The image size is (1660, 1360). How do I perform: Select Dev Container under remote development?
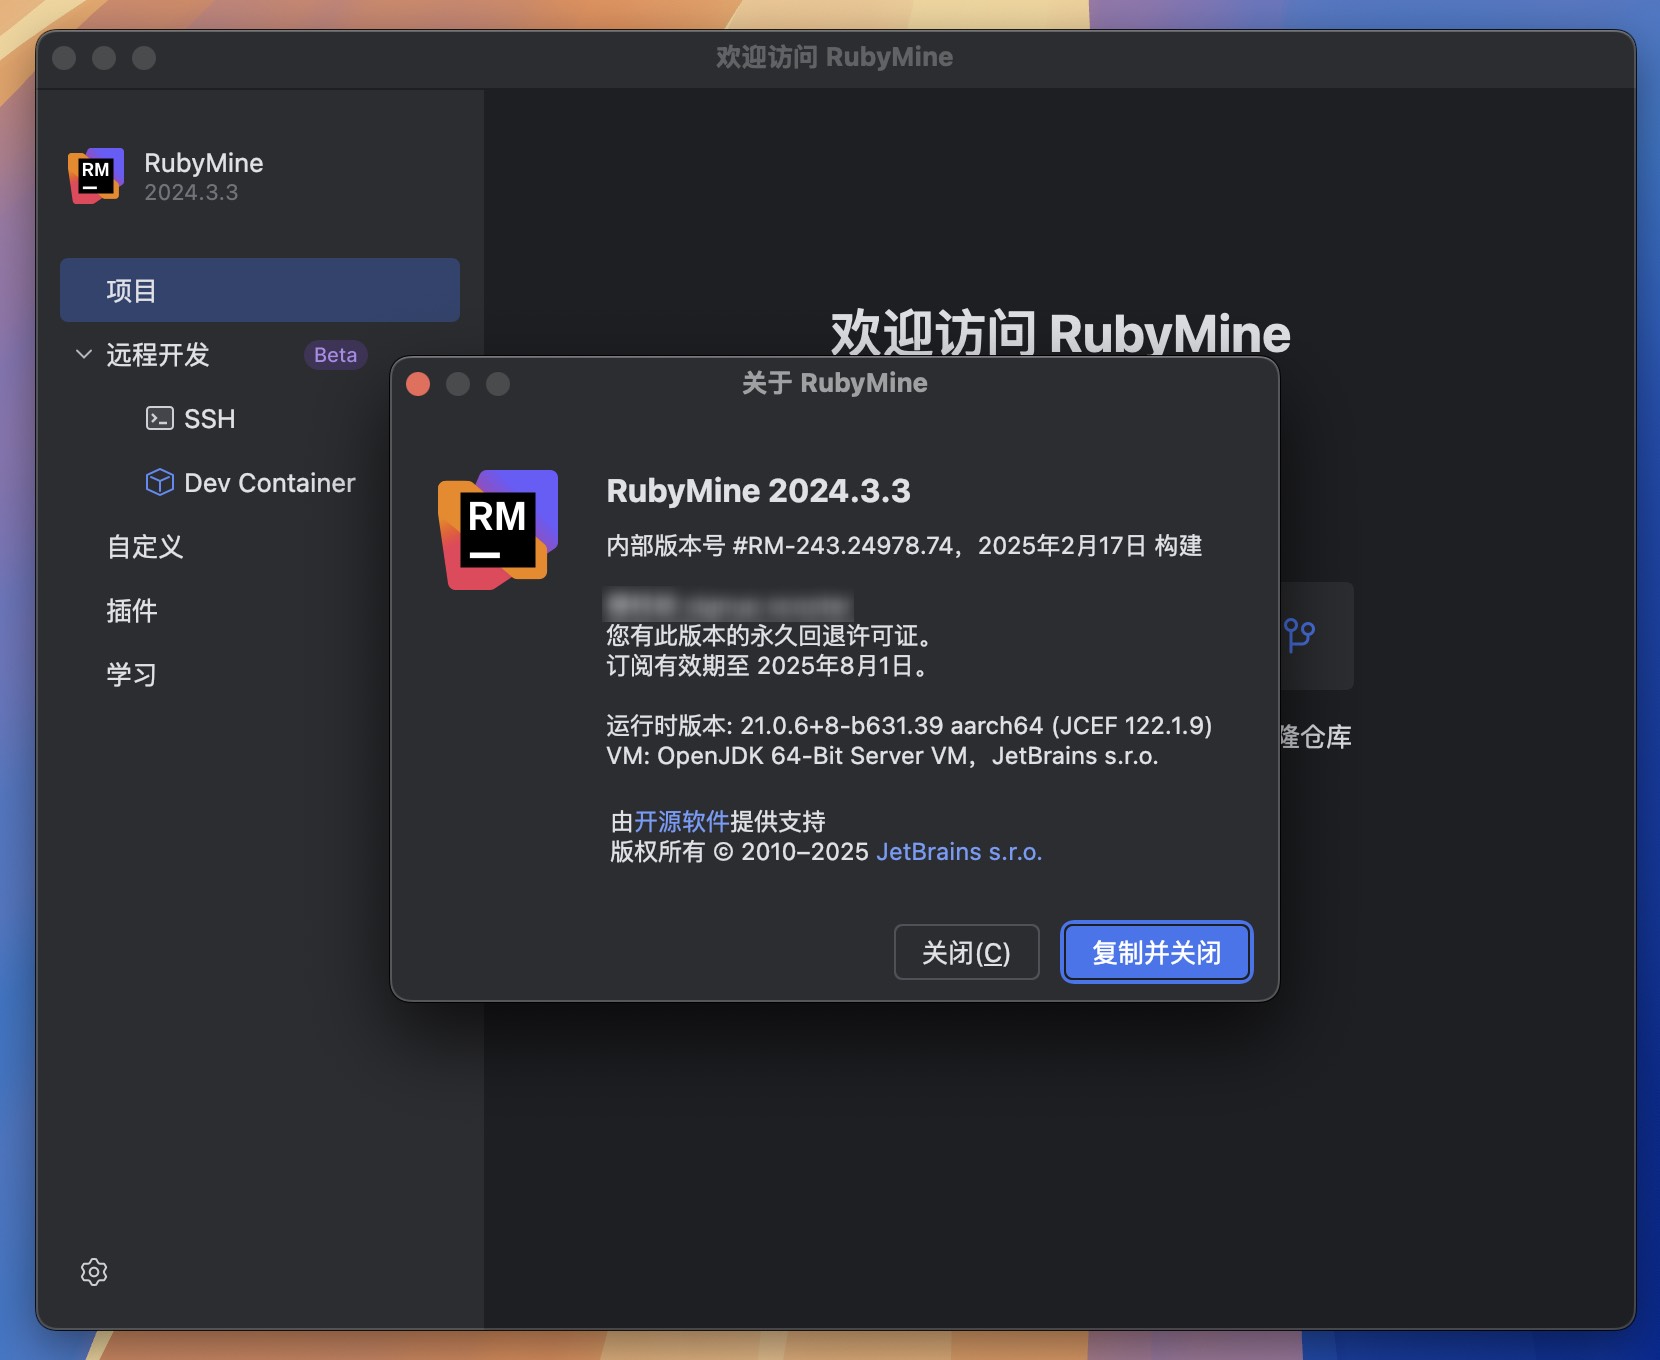click(x=270, y=483)
